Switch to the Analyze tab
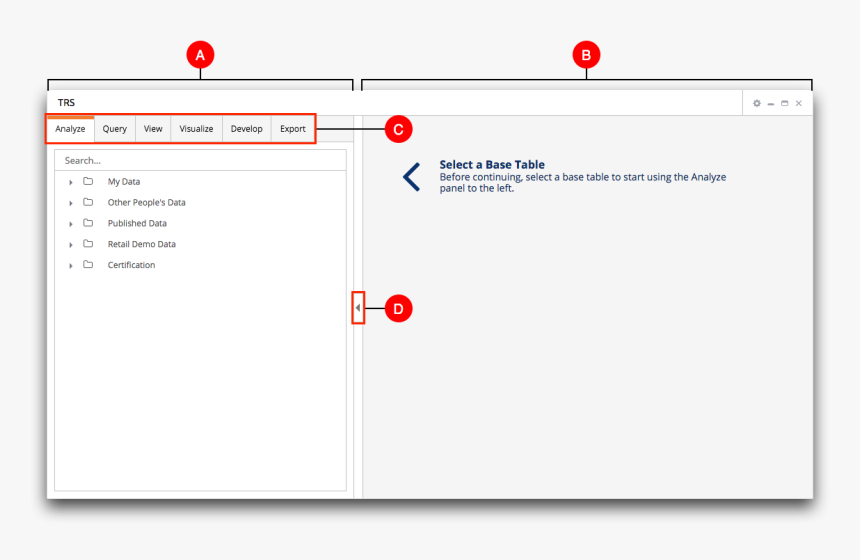860x560 pixels. pyautogui.click(x=70, y=129)
